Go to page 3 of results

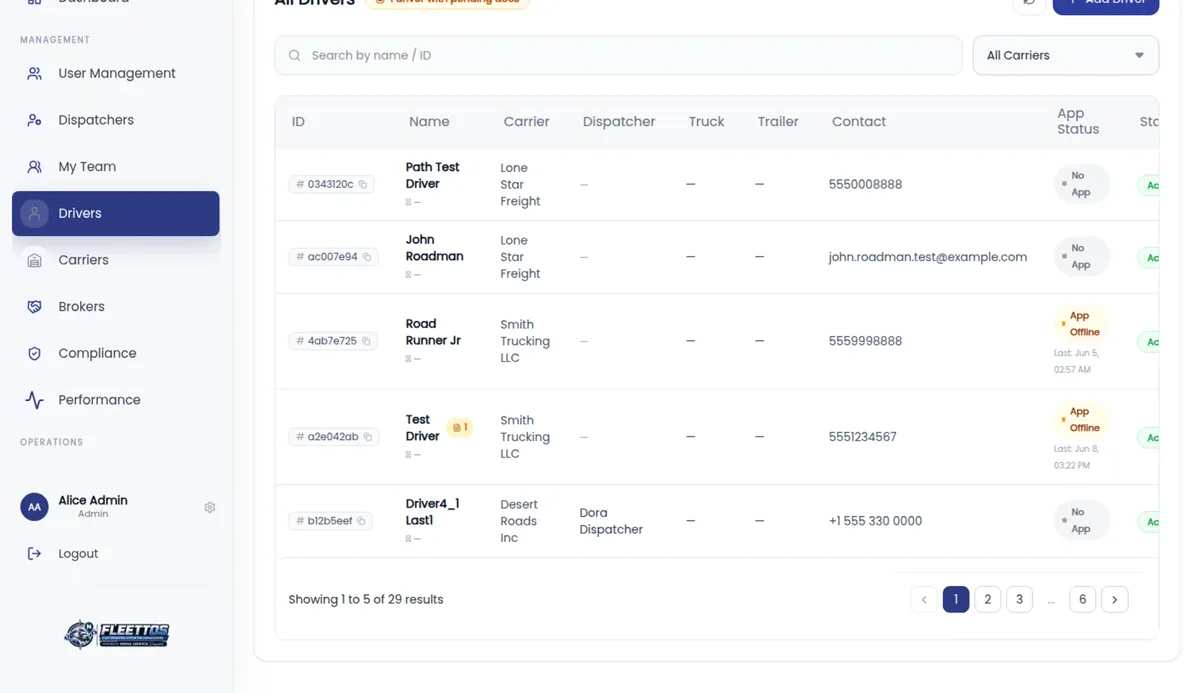1019,599
